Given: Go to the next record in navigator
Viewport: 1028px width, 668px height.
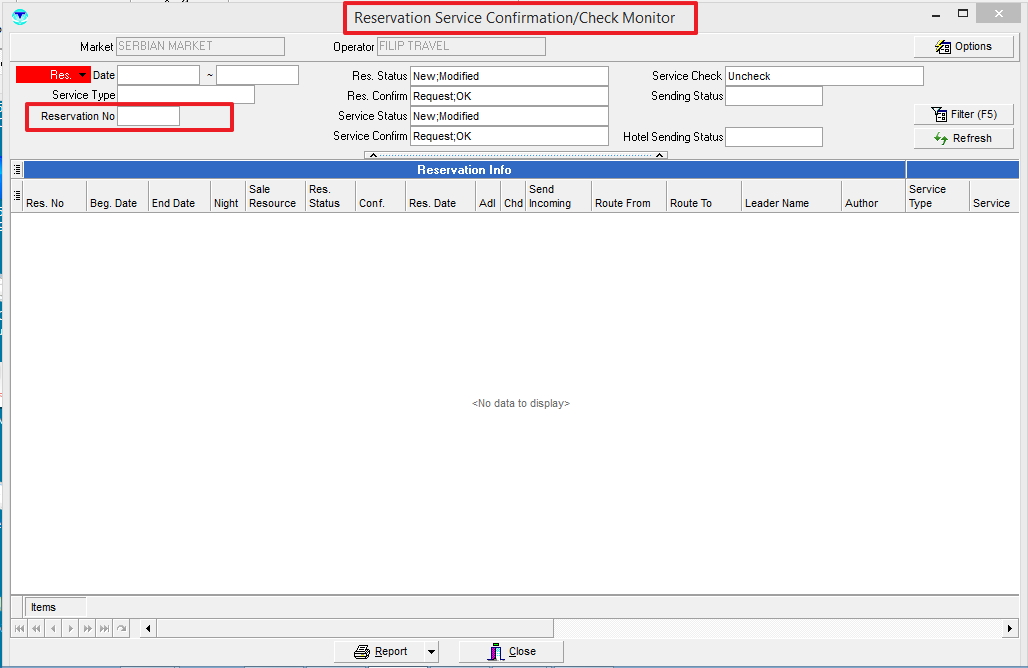Looking at the screenshot, I should click(70, 628).
